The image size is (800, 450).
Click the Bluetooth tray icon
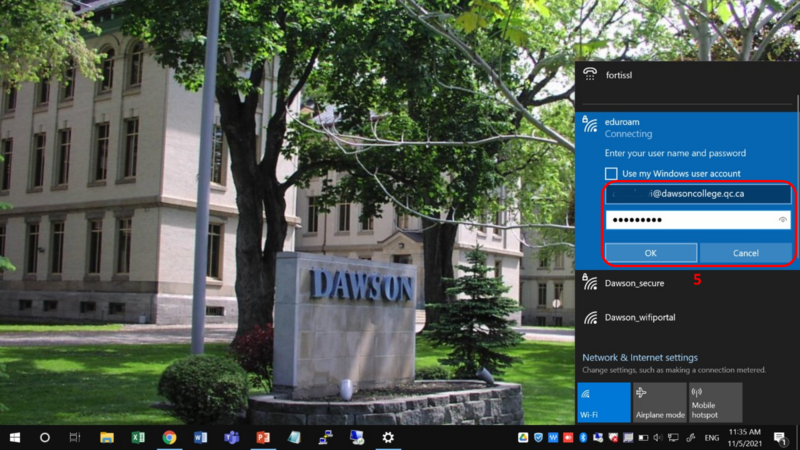click(583, 438)
